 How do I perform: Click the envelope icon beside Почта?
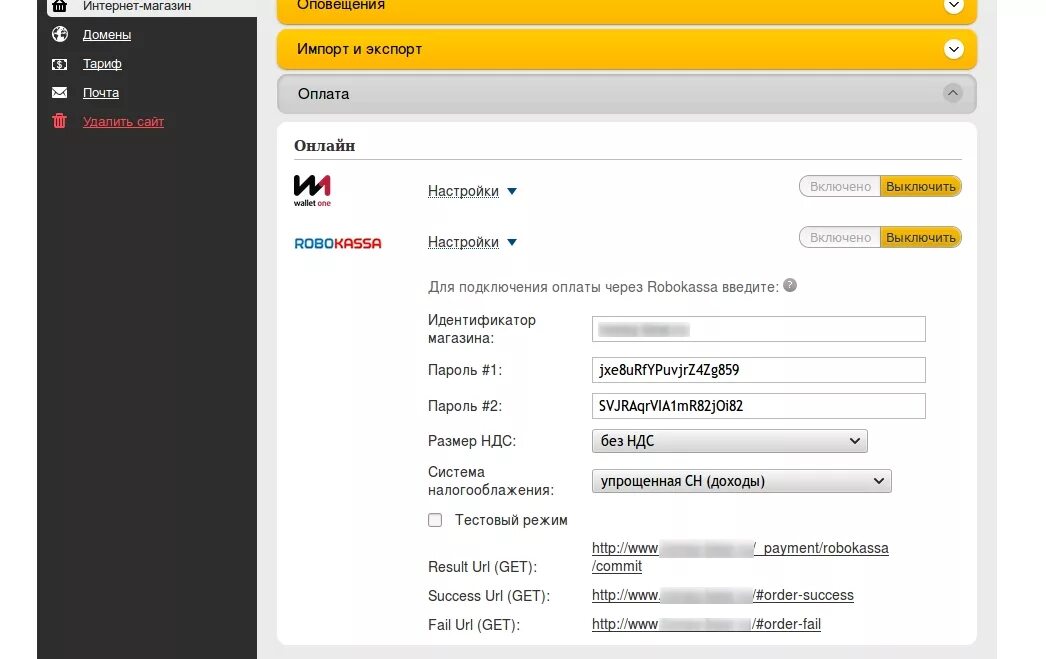tap(60, 92)
